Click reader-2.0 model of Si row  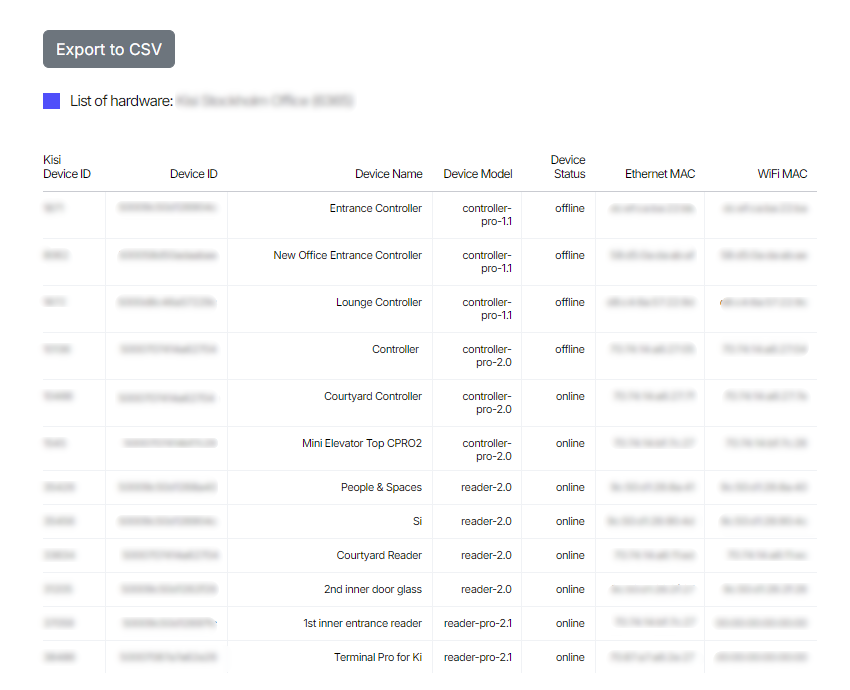point(486,521)
